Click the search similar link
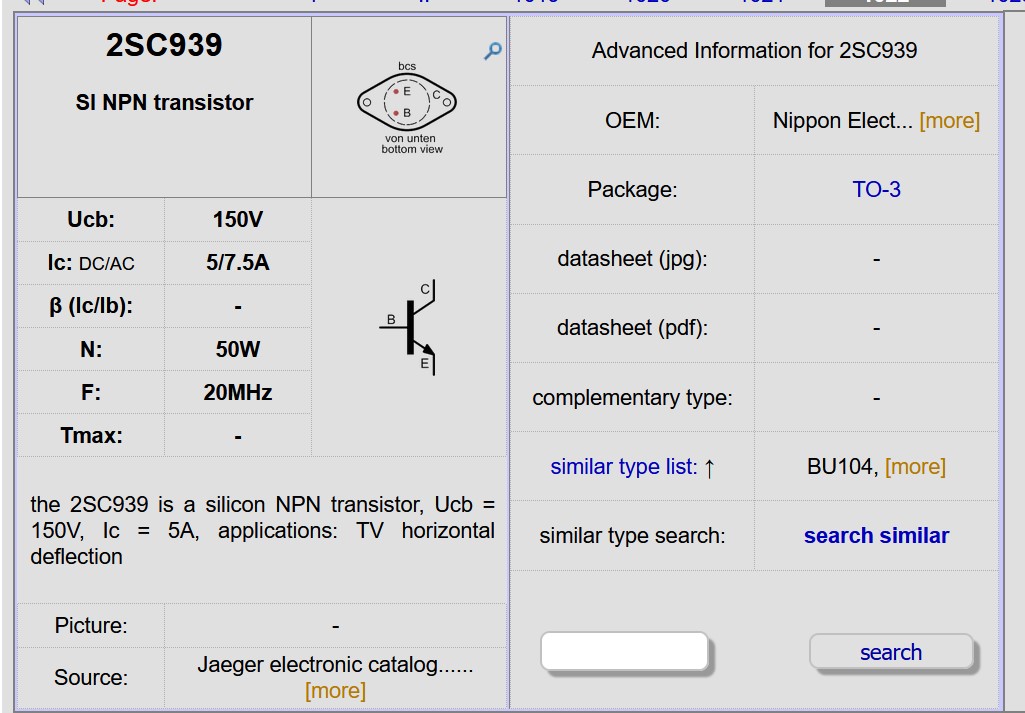The height and width of the screenshot is (713, 1025). (x=876, y=536)
